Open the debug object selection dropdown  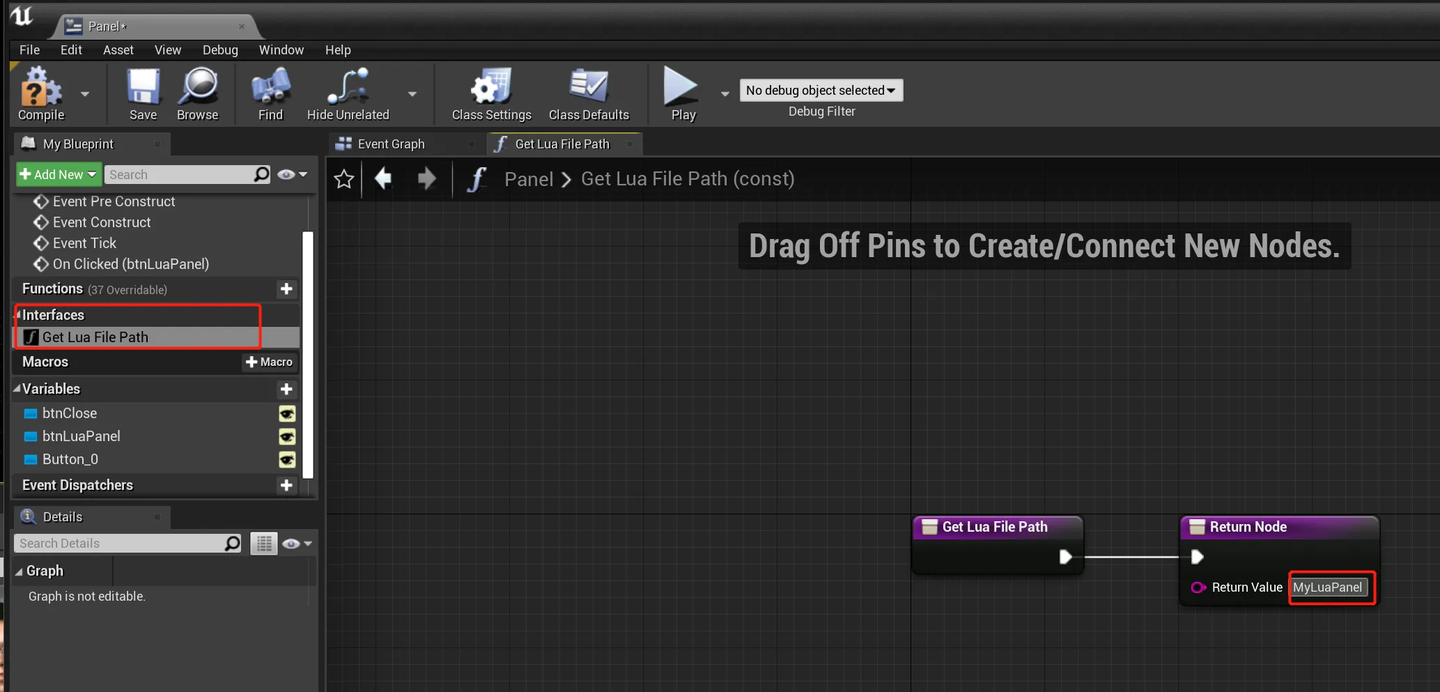(821, 90)
